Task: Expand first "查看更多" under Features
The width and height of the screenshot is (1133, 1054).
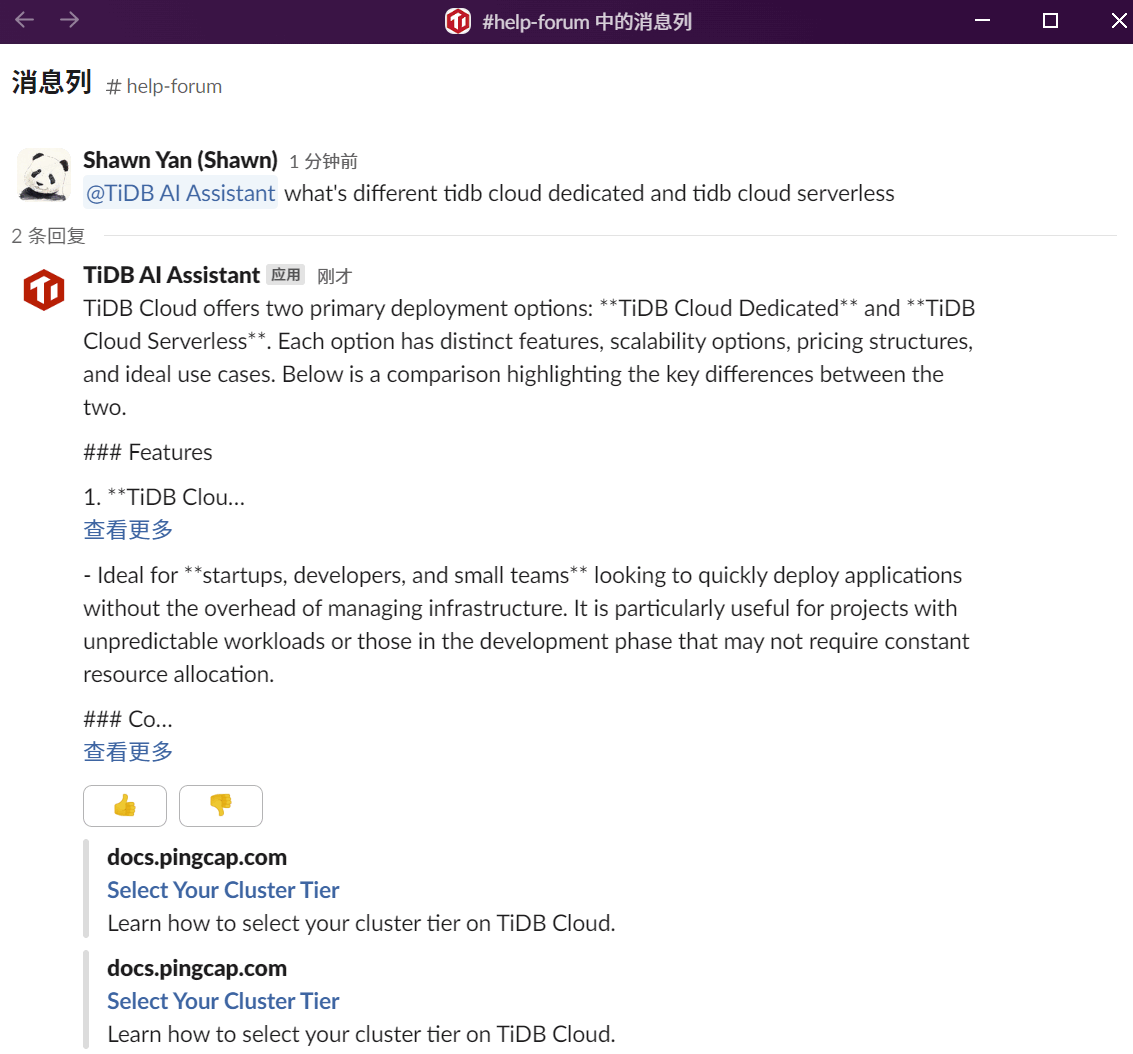Action: coord(128,530)
